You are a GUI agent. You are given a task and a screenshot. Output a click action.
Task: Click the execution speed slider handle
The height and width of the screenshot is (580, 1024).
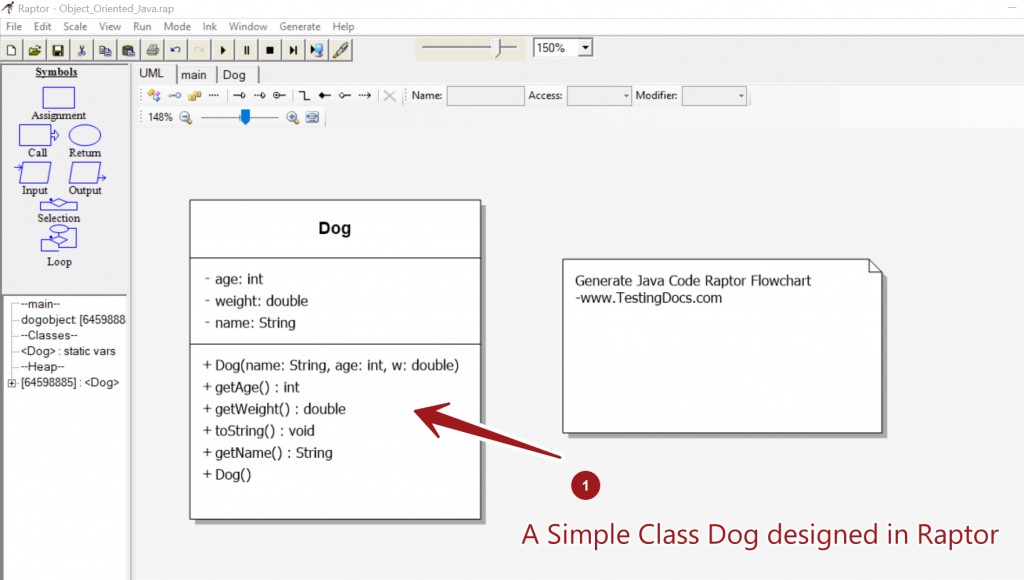(502, 46)
